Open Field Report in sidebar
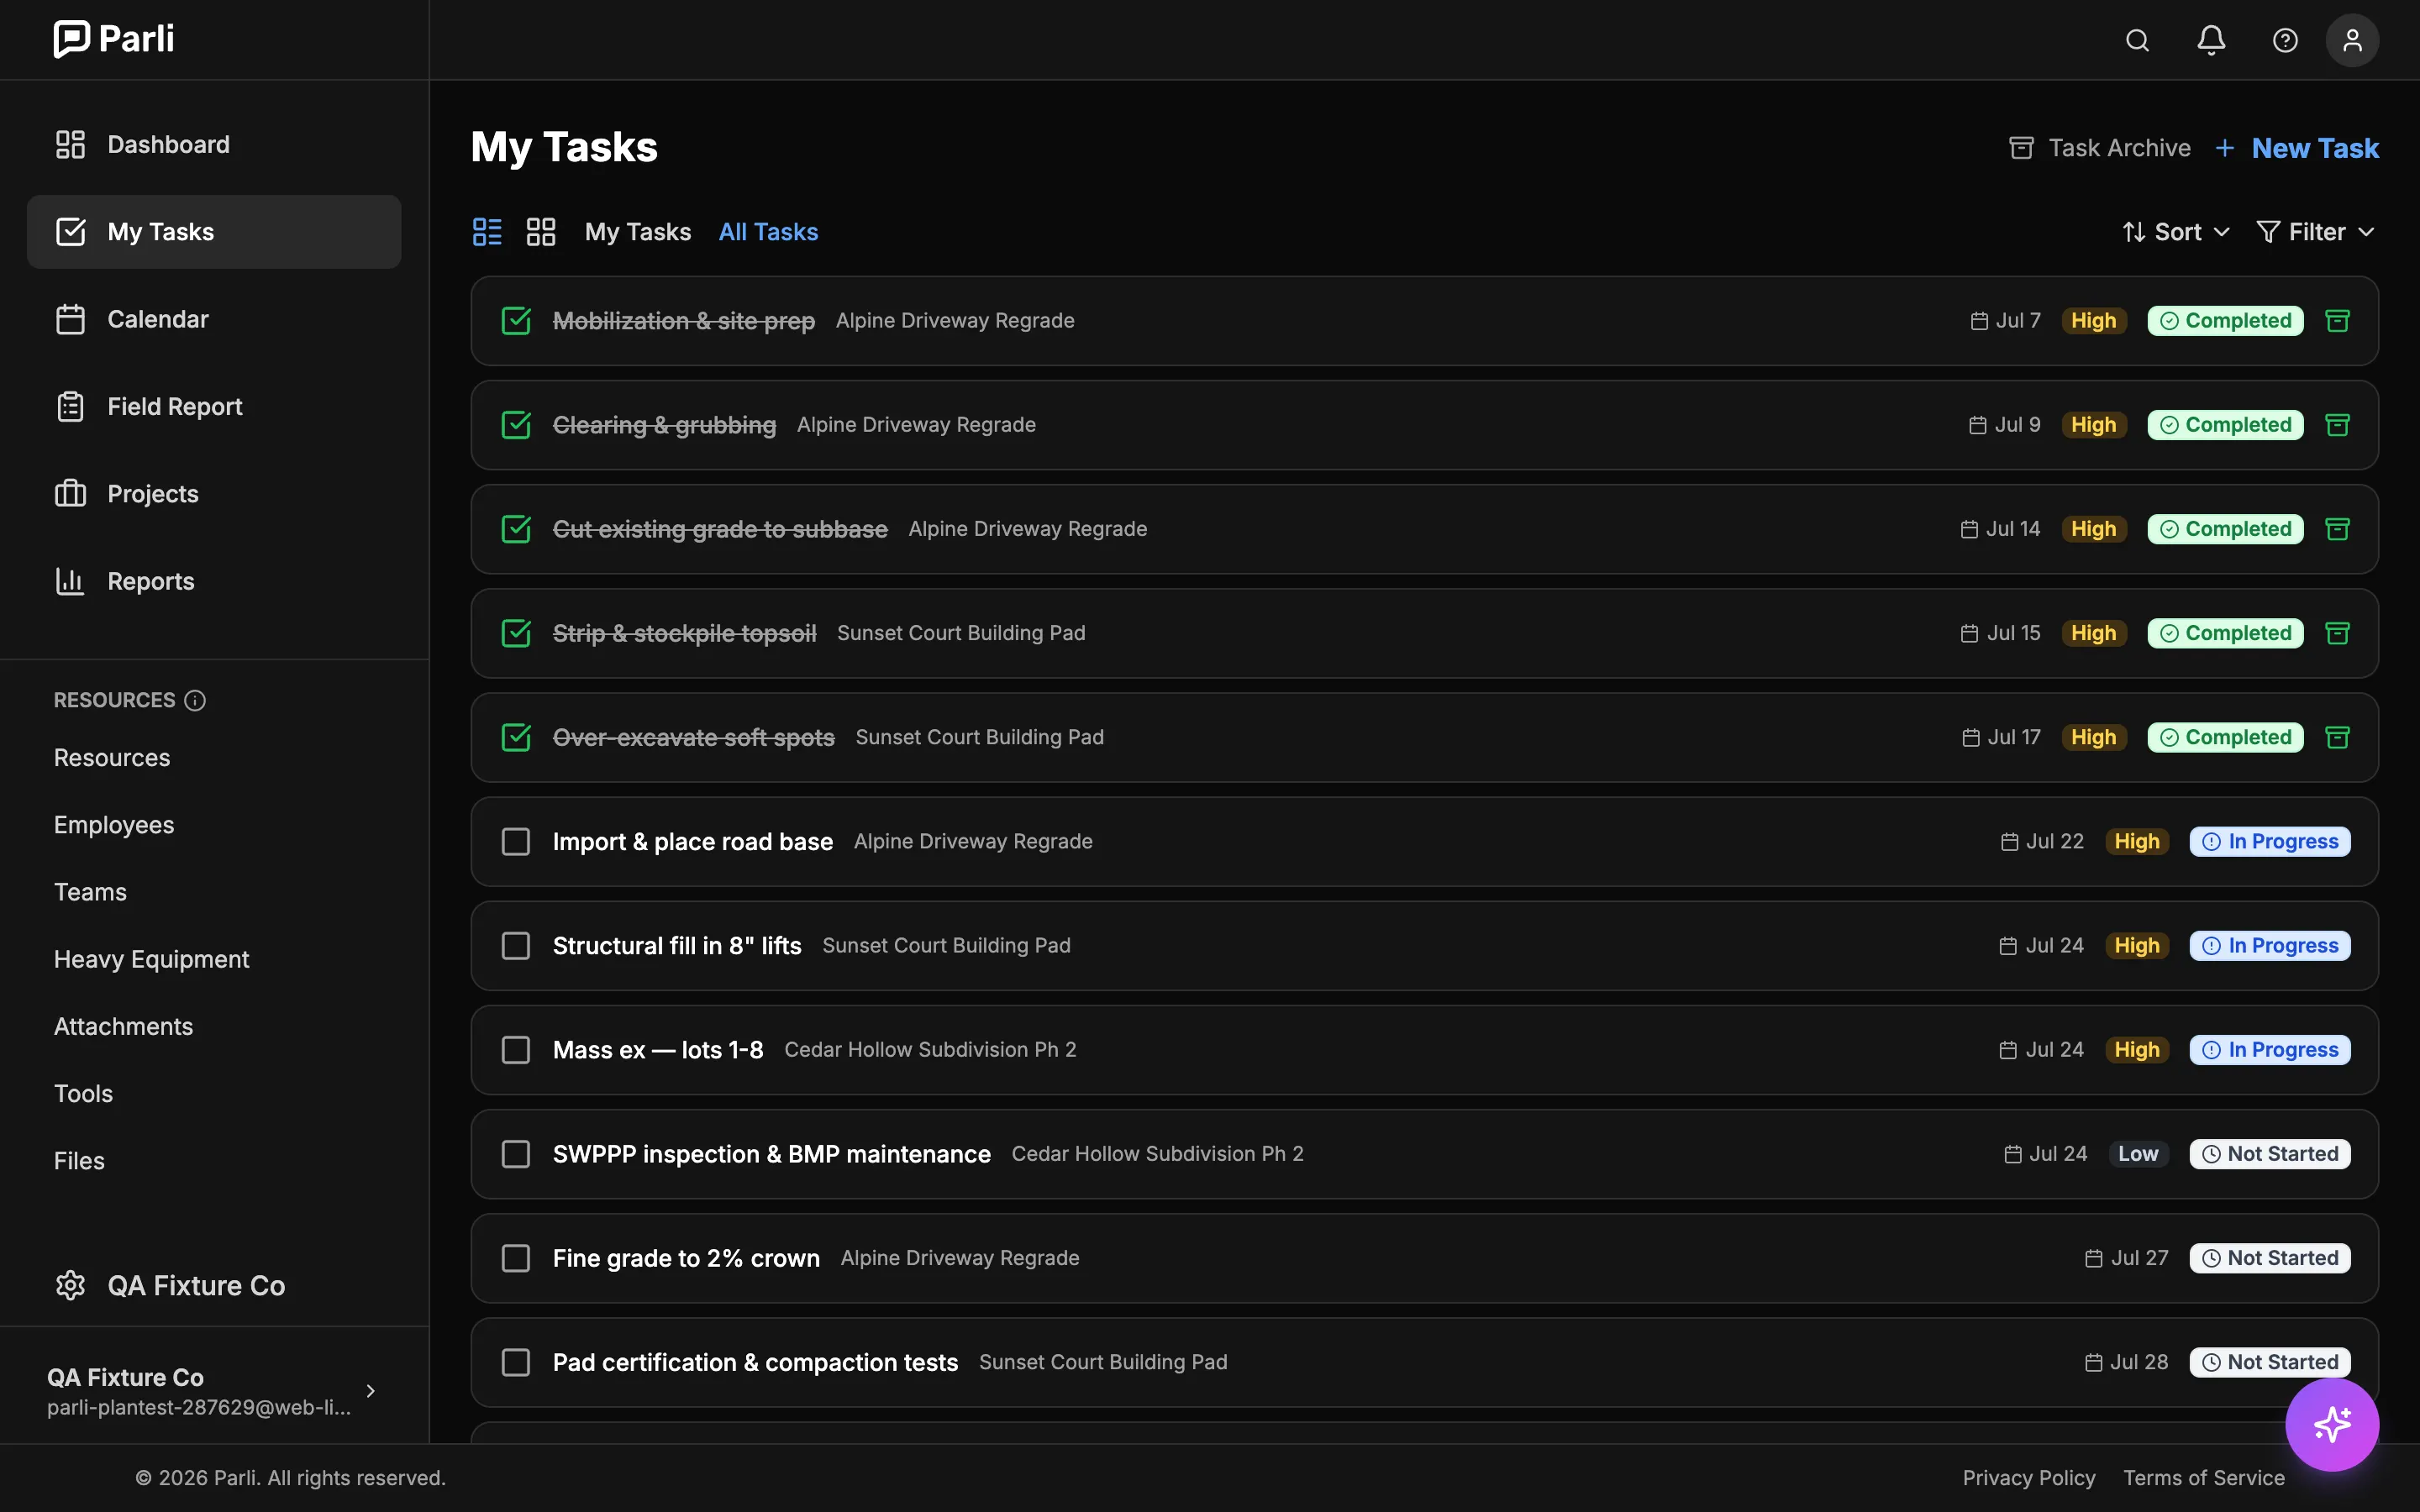This screenshot has width=2420, height=1512. click(x=214, y=407)
